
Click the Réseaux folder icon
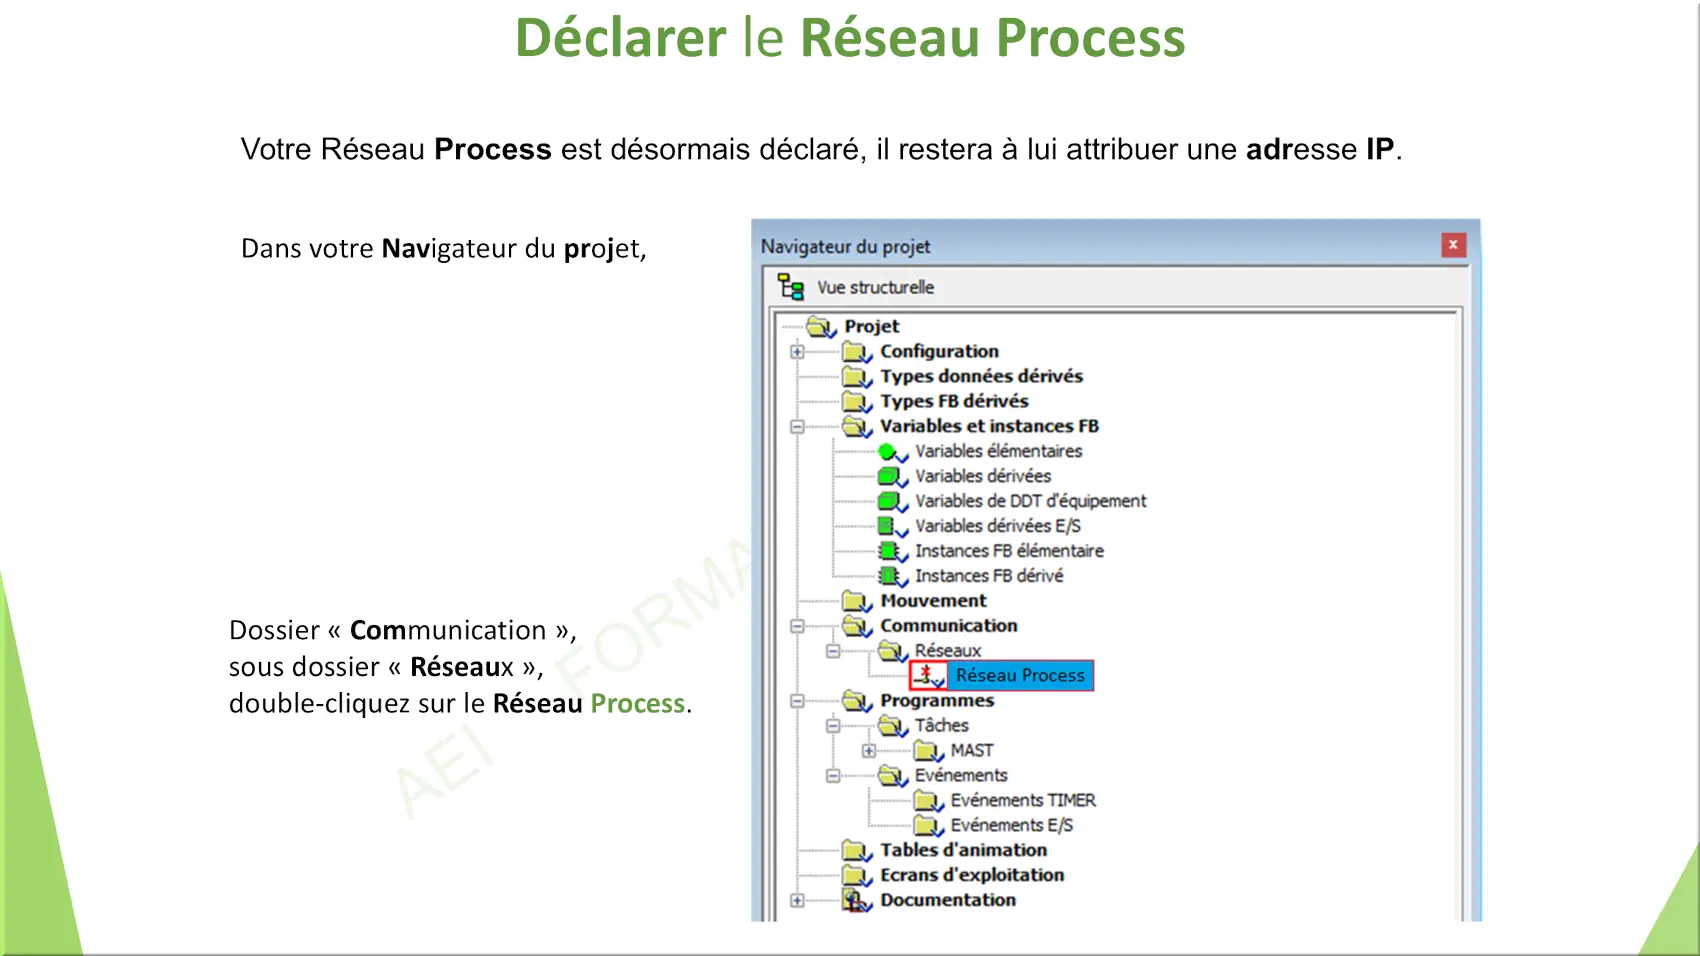[892, 651]
